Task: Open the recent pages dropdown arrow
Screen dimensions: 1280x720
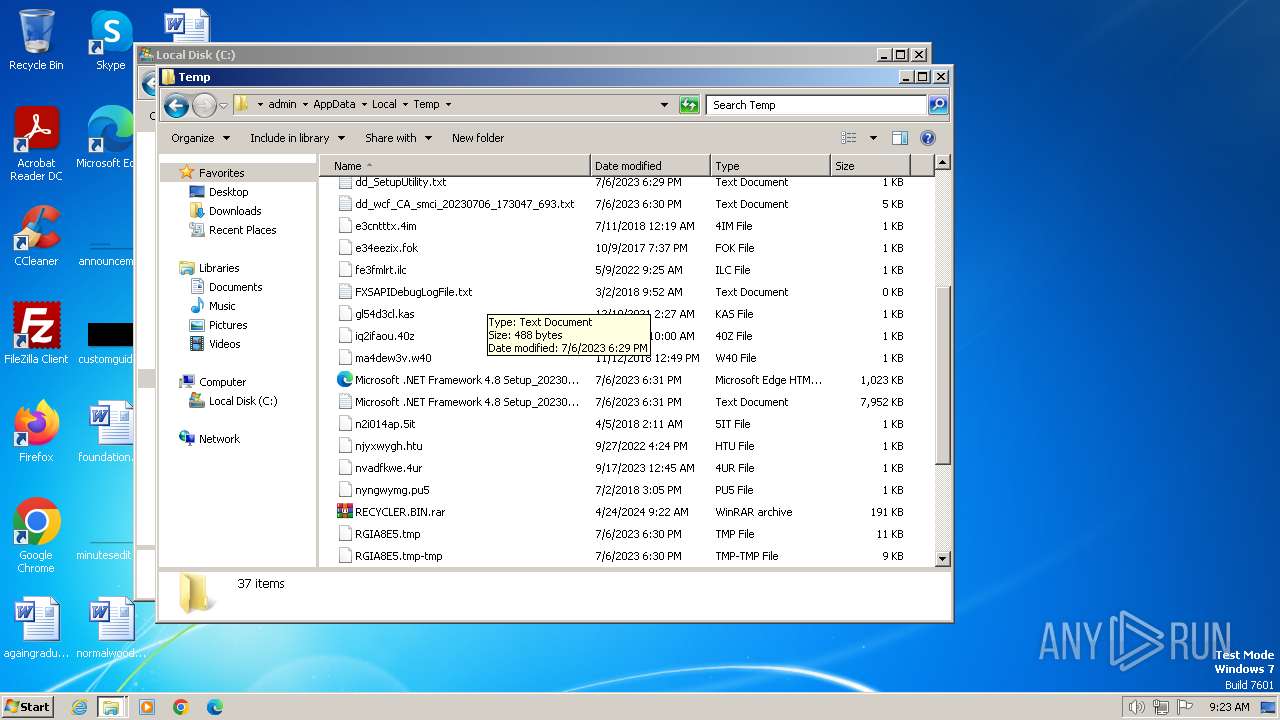Action: tap(224, 105)
